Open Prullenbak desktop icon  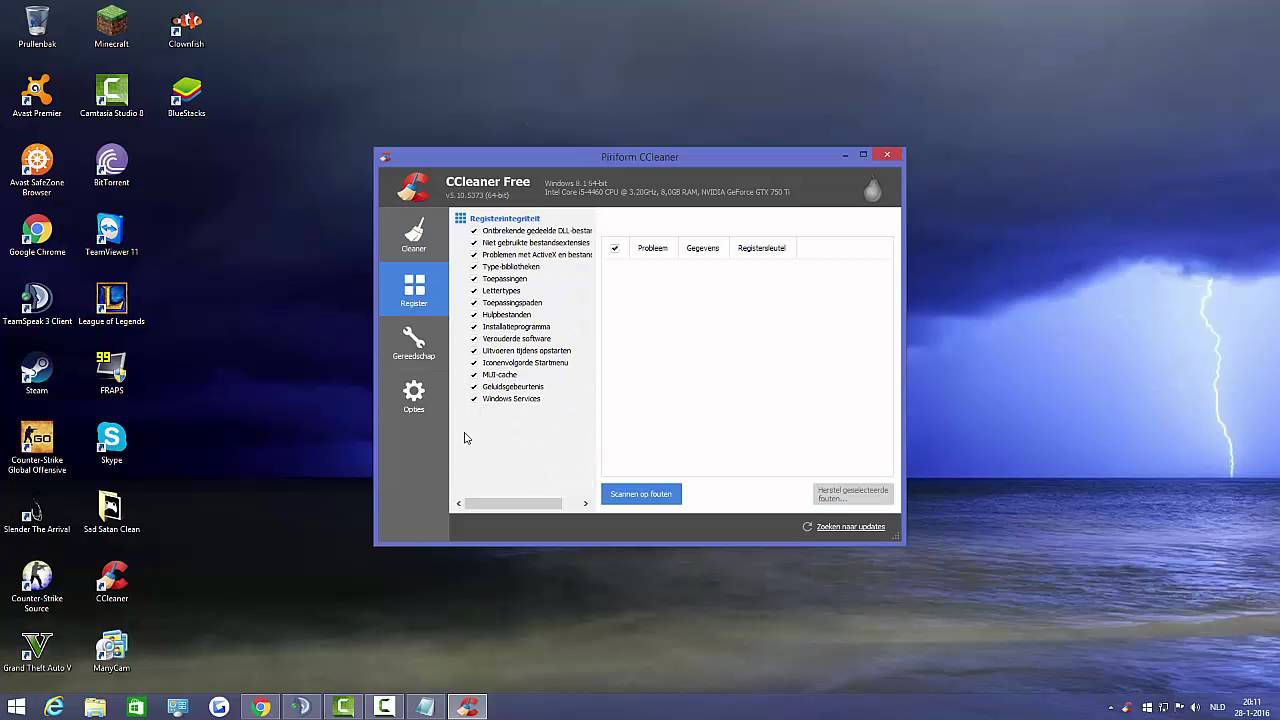pyautogui.click(x=37, y=27)
